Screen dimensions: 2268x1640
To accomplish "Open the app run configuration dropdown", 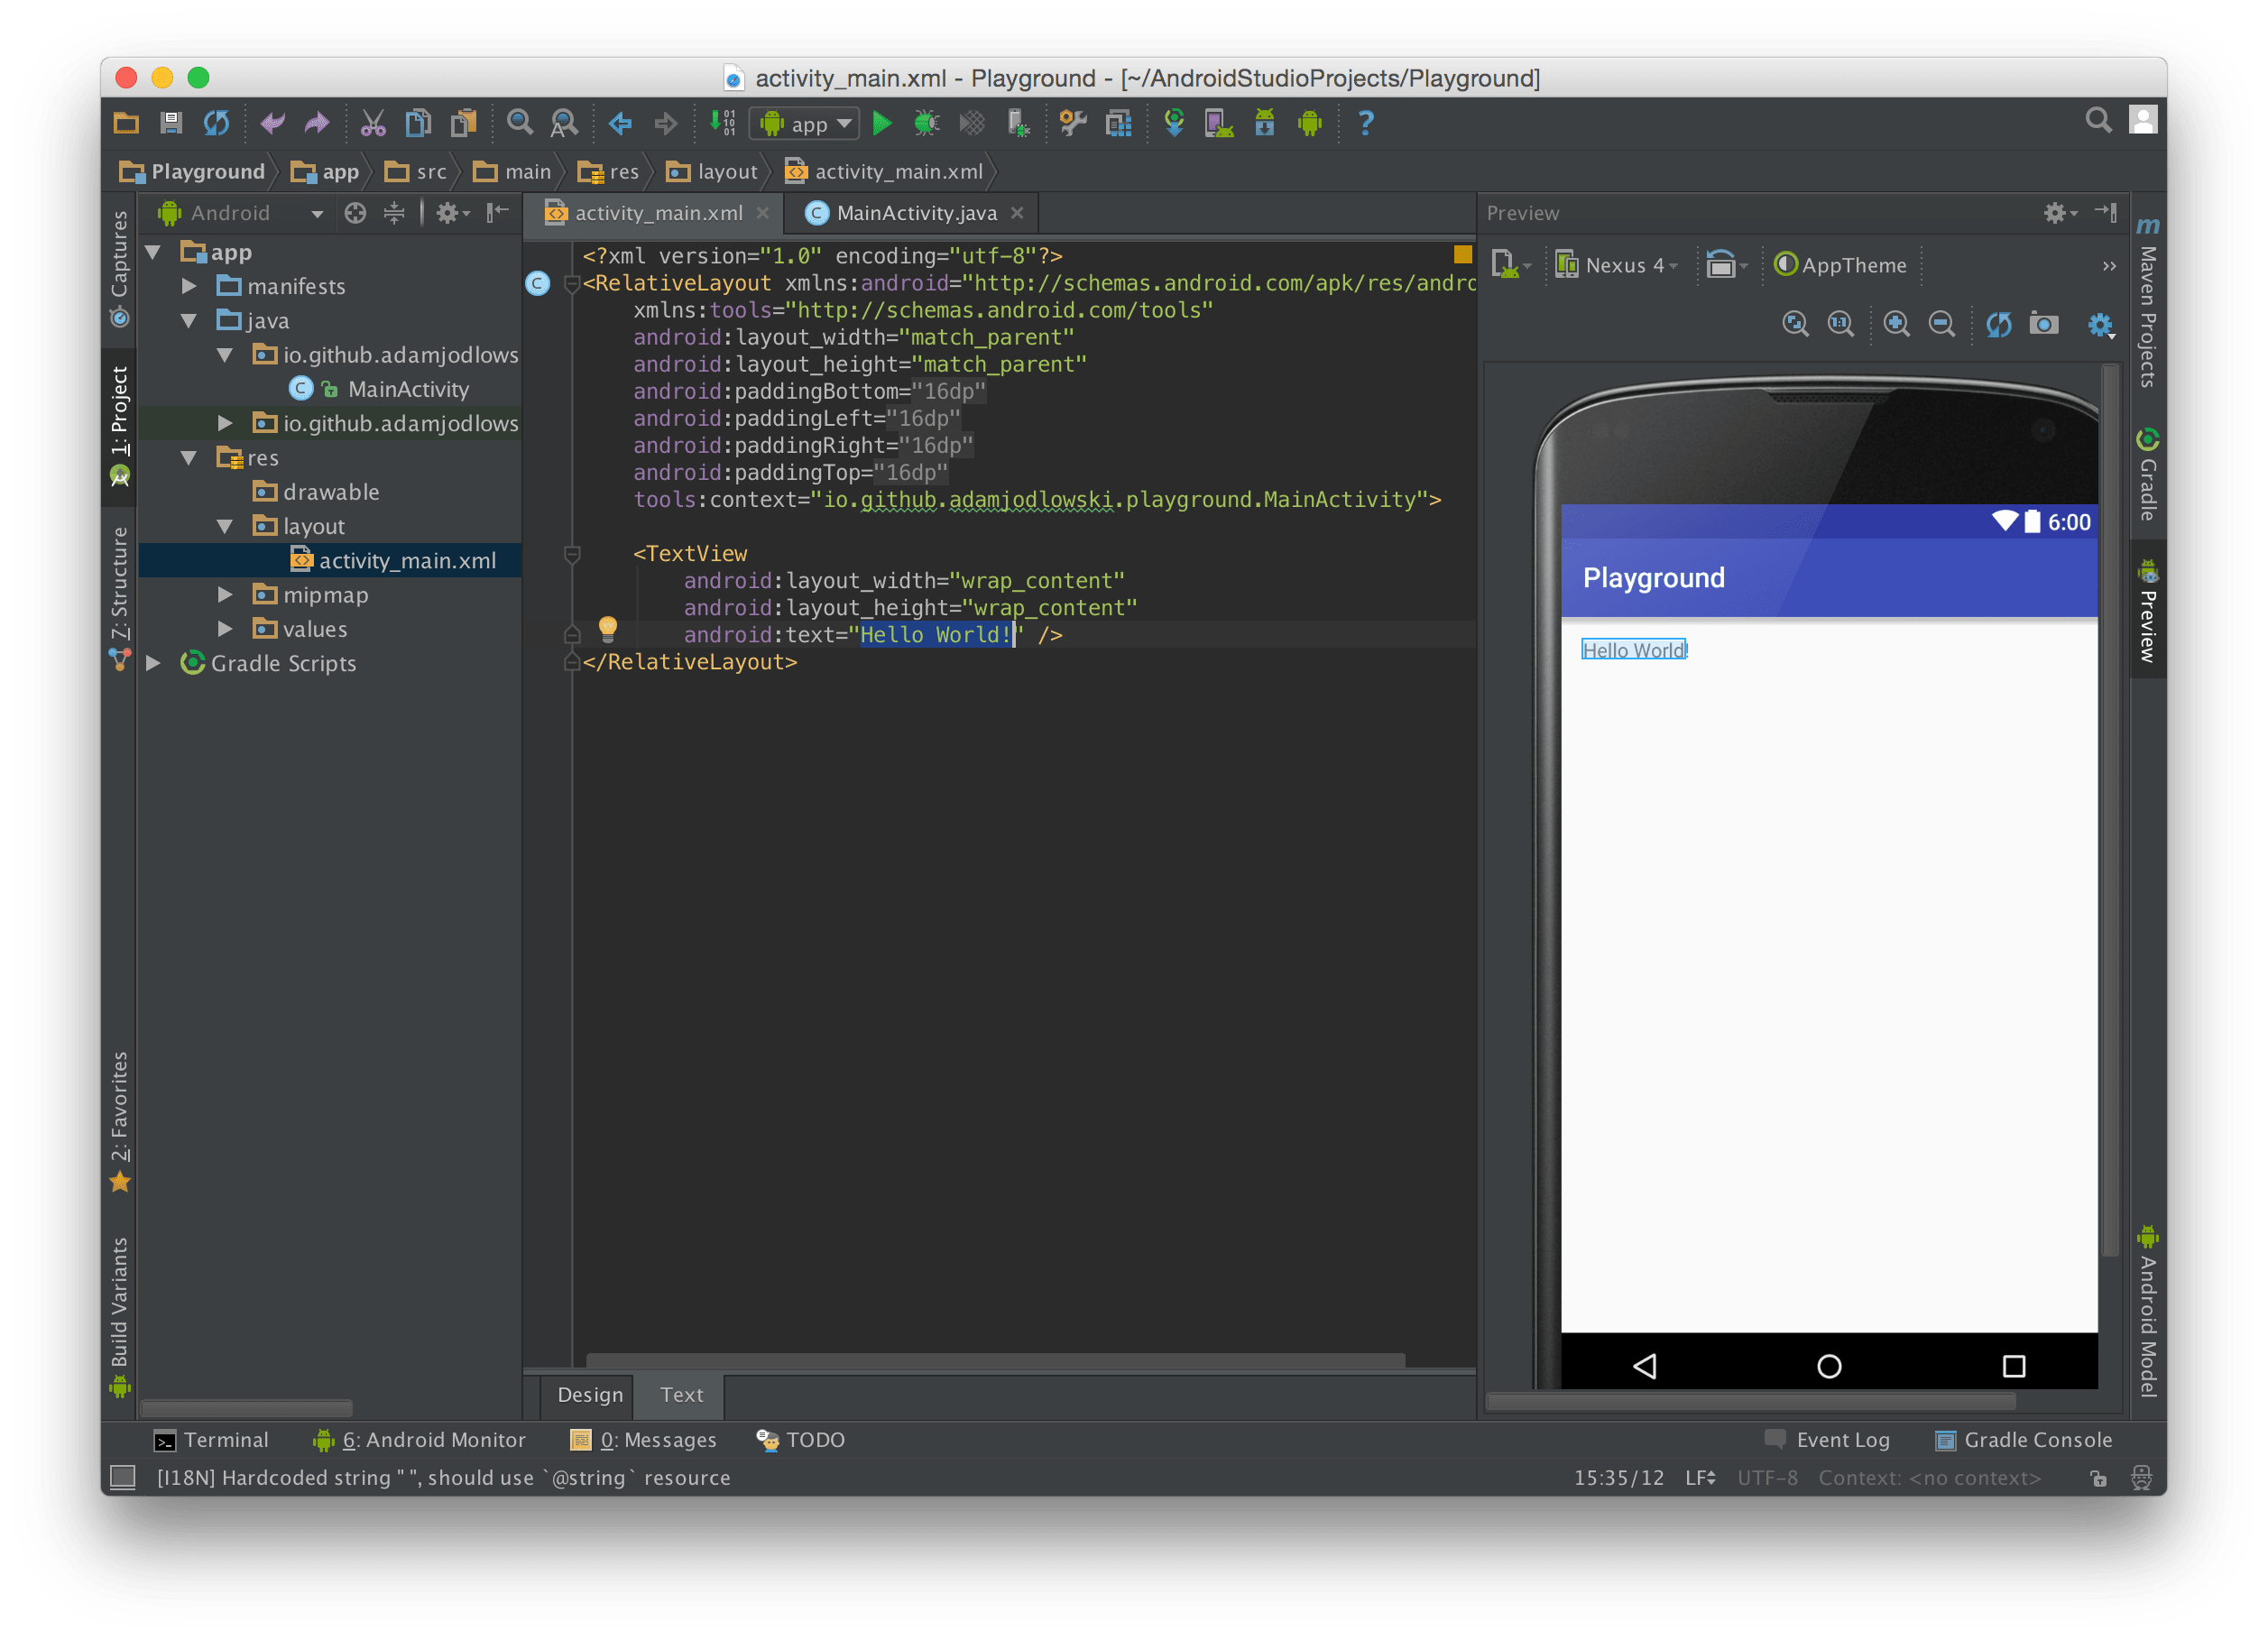I will pyautogui.click(x=806, y=124).
